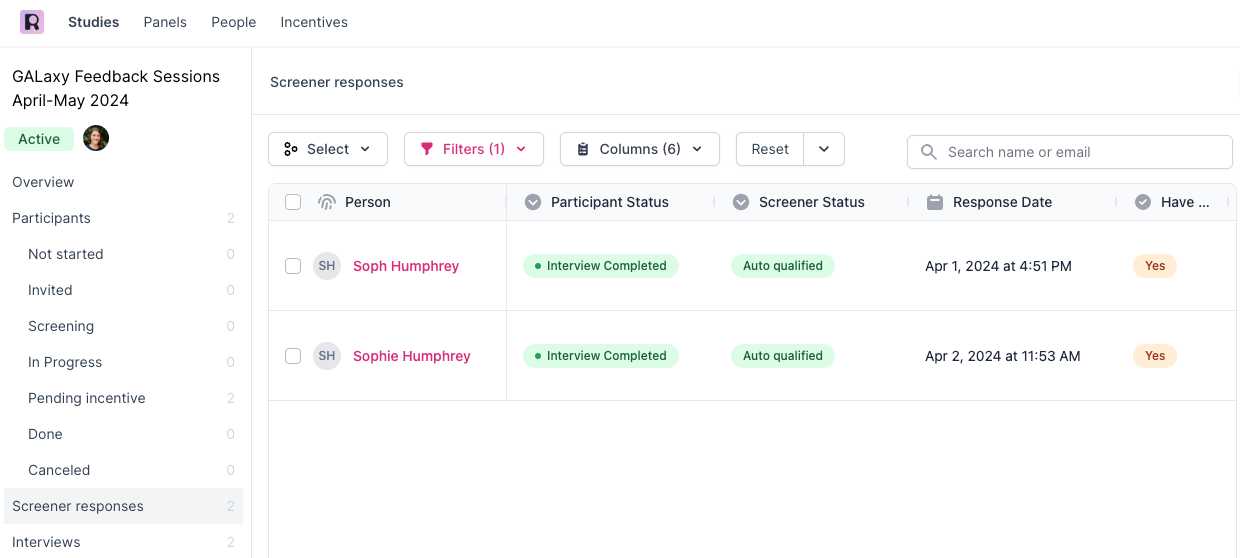The image size is (1240, 558).
Task: Open the Filters (1) dropdown
Action: [474, 149]
